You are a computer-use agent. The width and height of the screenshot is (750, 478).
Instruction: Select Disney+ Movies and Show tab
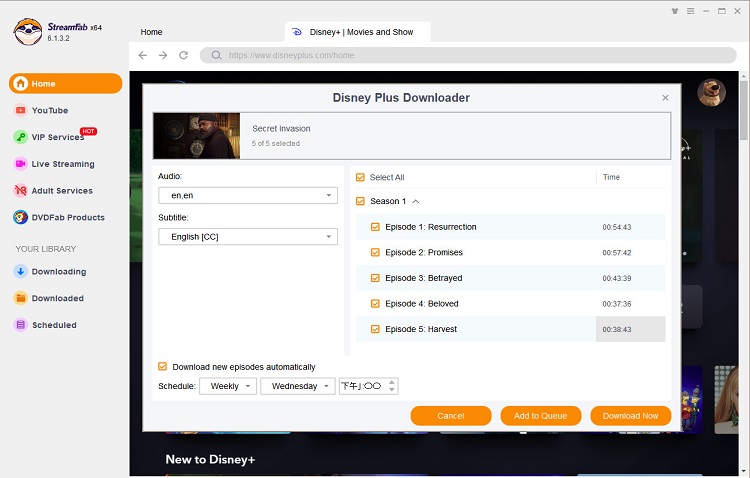click(x=358, y=32)
